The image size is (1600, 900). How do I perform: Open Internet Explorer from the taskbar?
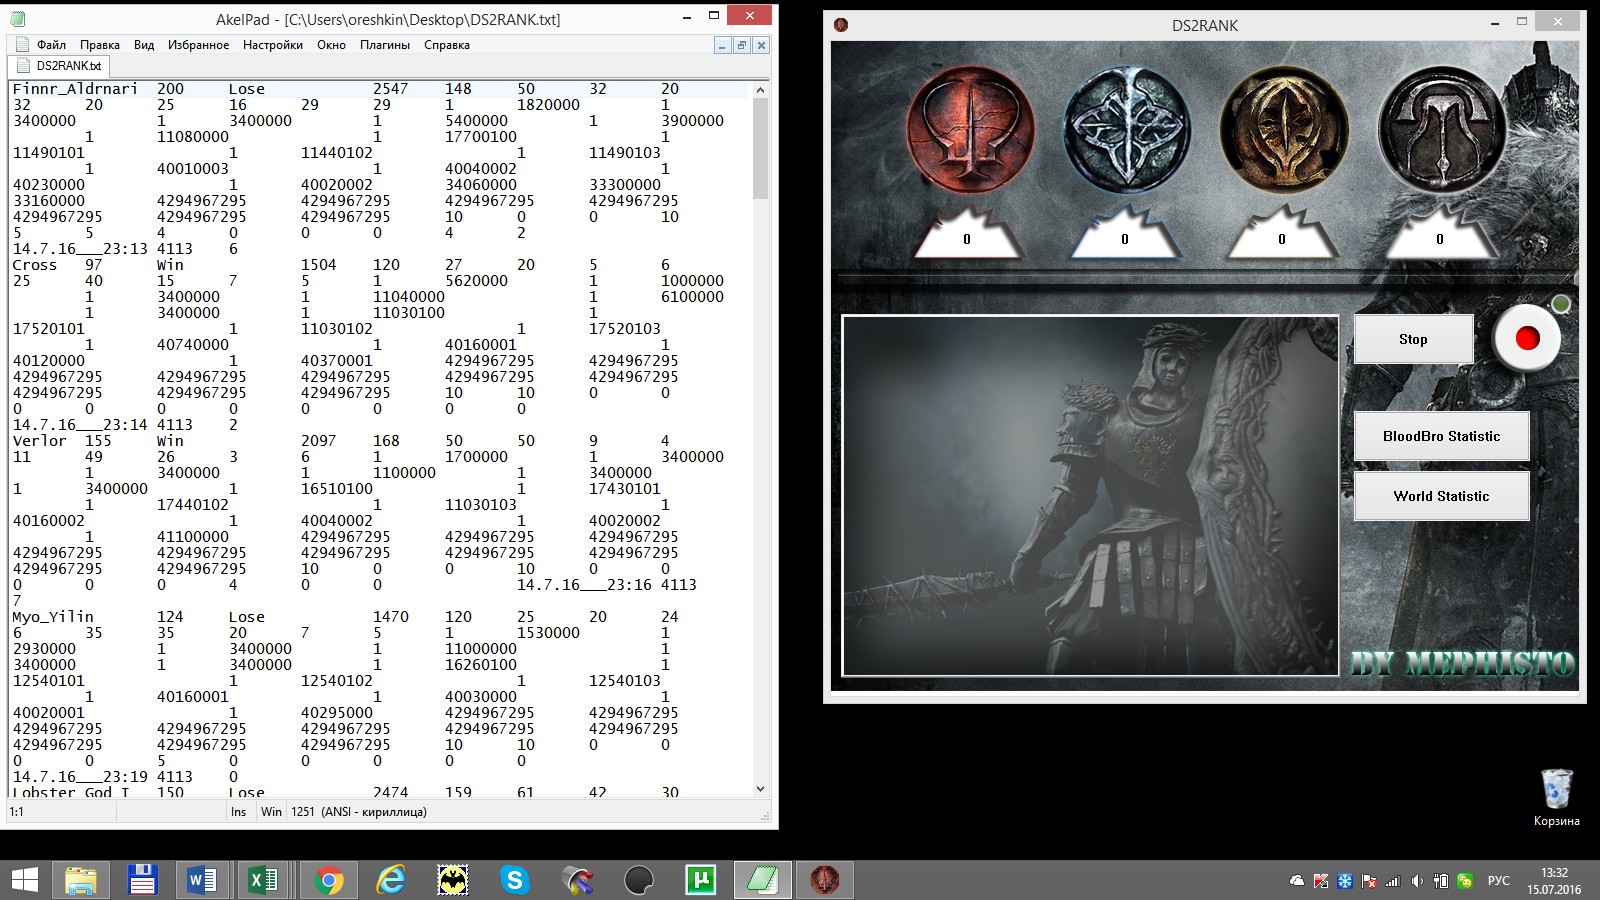tap(390, 880)
